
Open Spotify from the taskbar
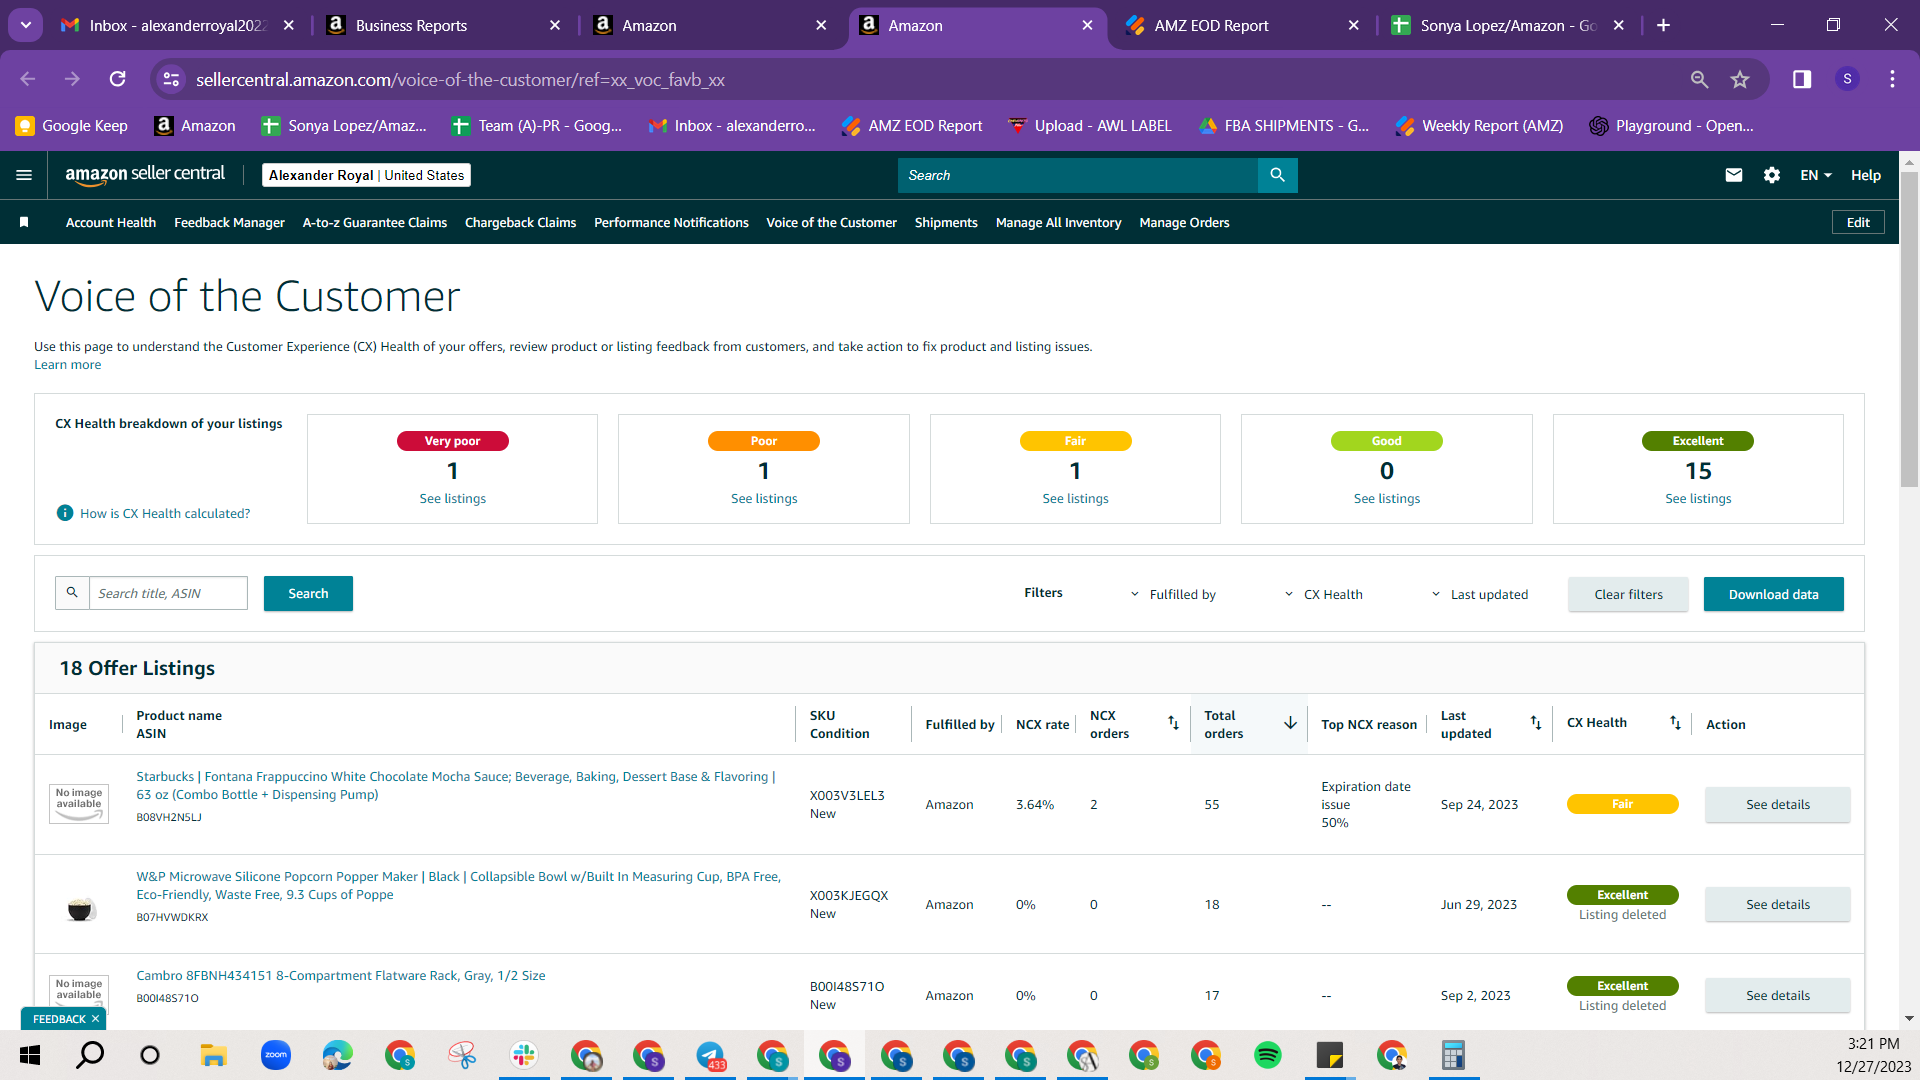tap(1267, 1055)
